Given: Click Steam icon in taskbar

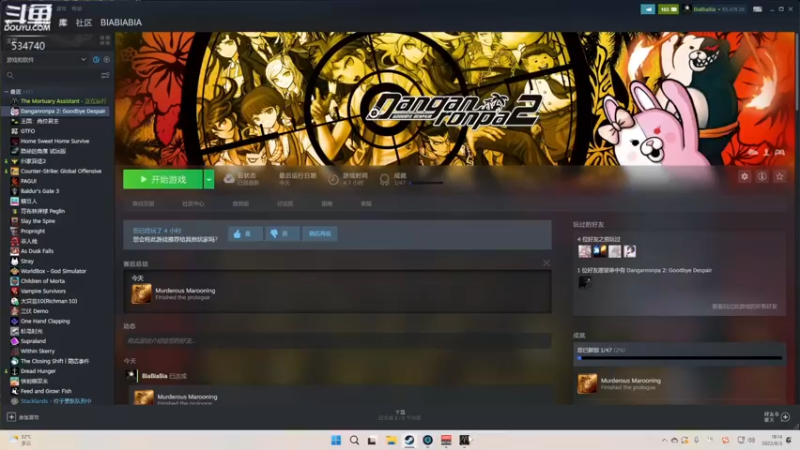Looking at the screenshot, I should coord(409,440).
